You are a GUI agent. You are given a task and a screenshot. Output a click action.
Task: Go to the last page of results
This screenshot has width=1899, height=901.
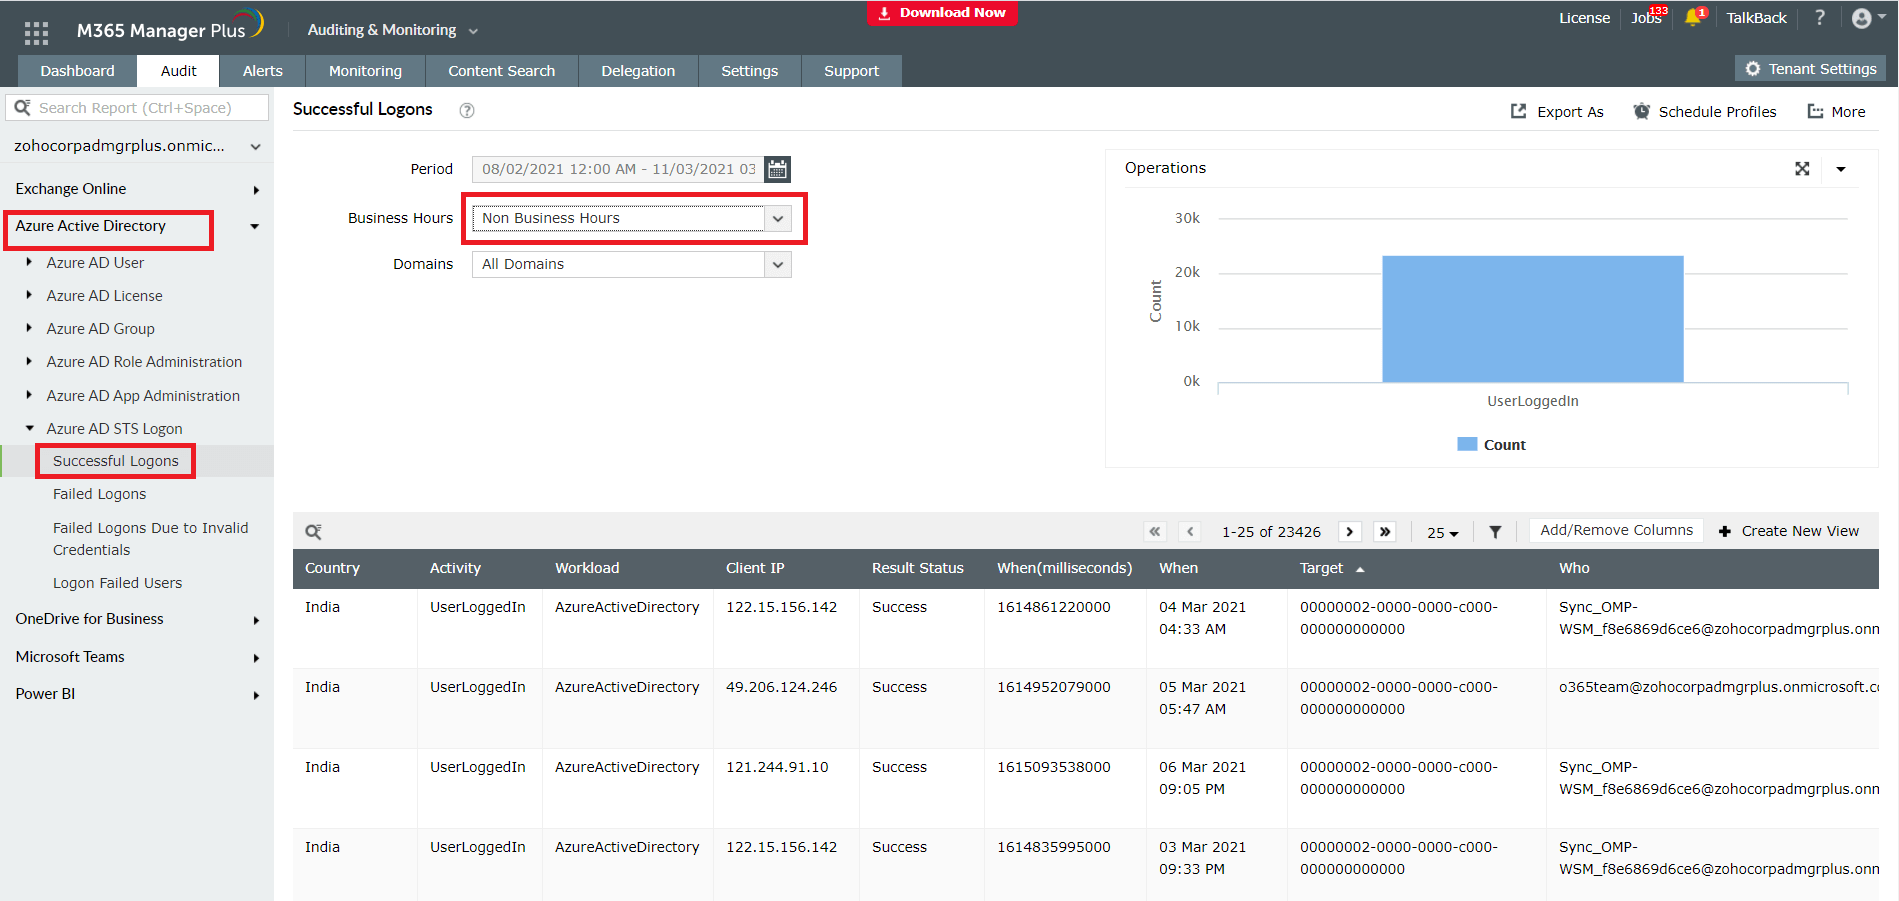coord(1385,532)
